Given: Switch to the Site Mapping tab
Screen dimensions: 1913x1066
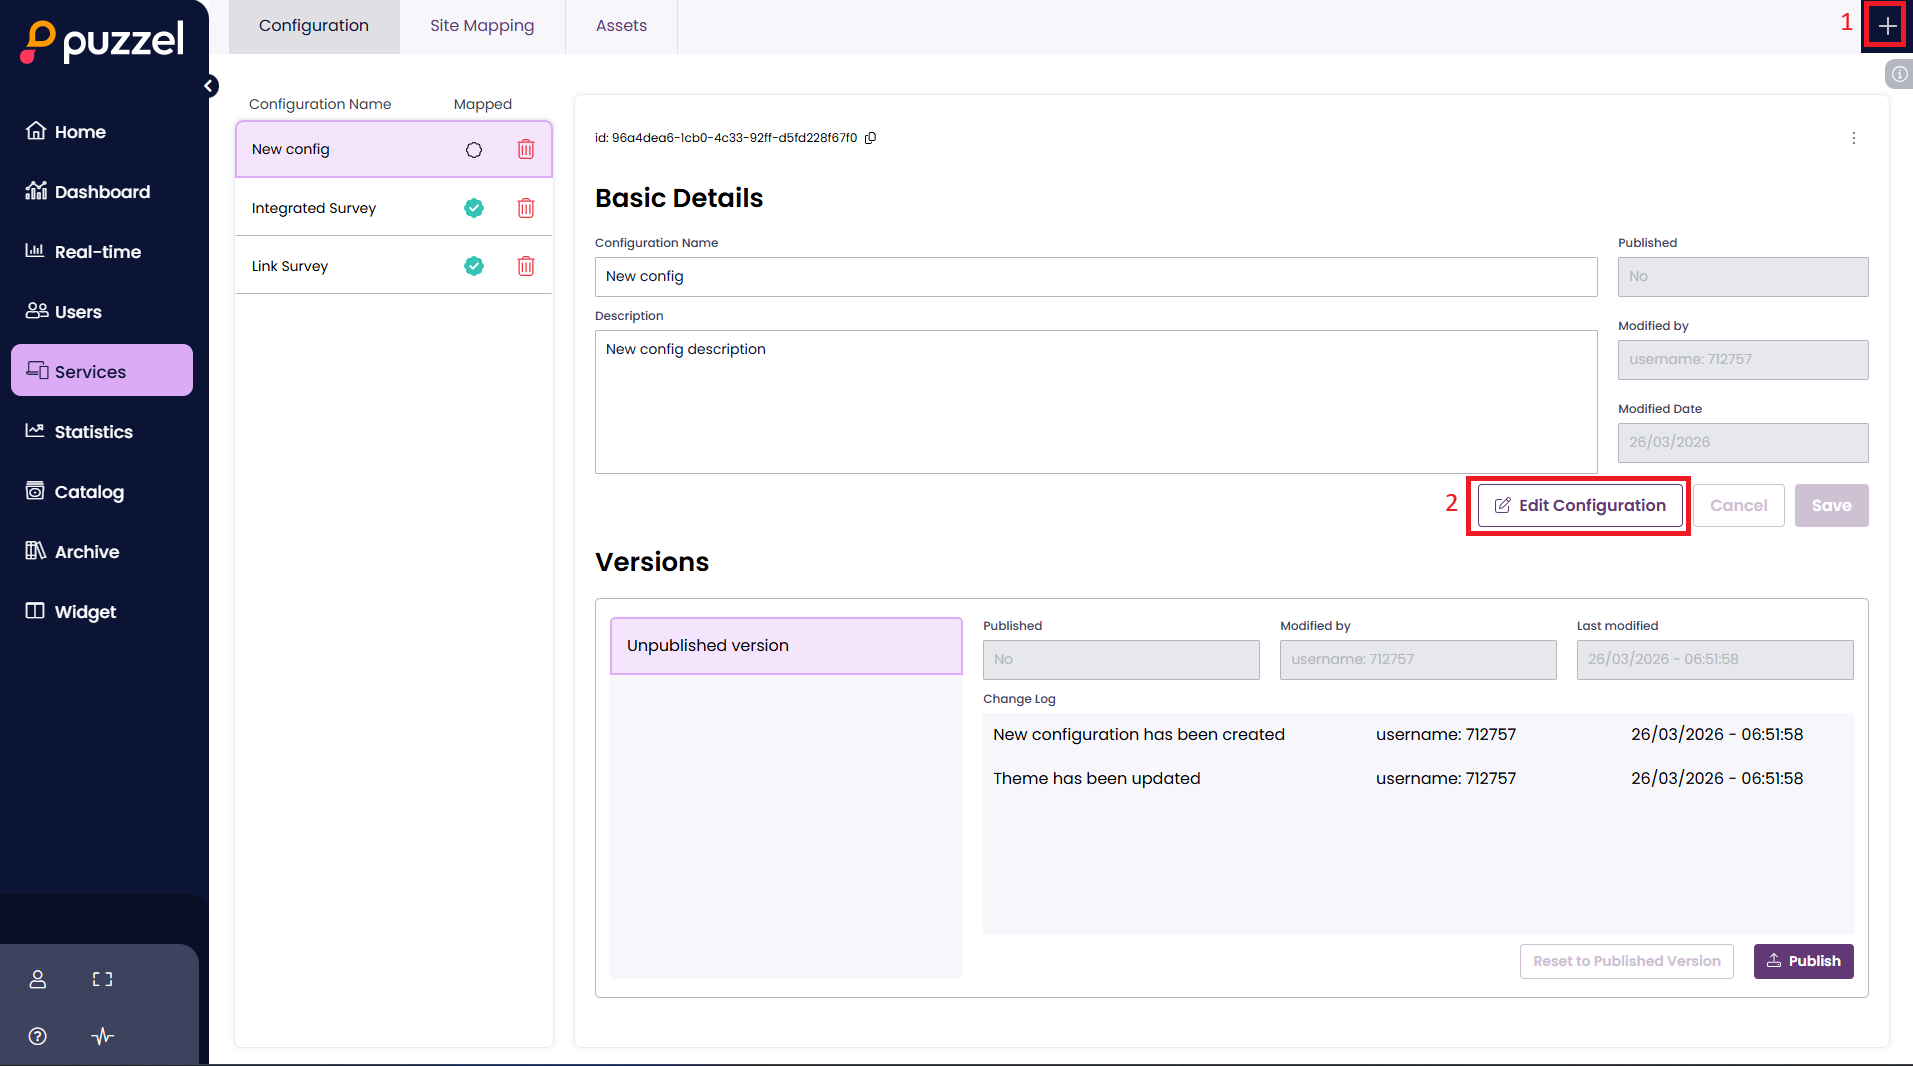Looking at the screenshot, I should click(481, 25).
